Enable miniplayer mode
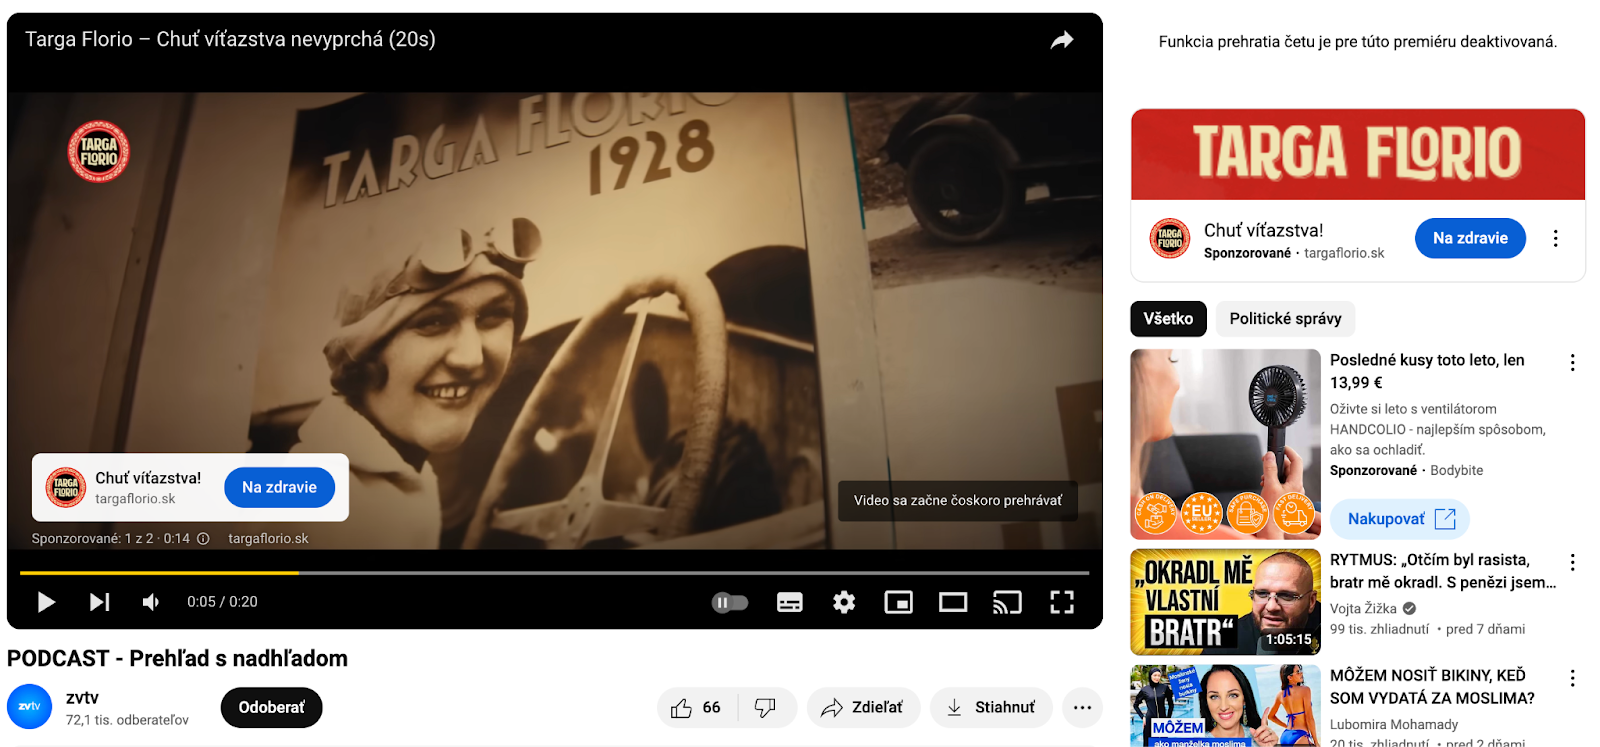 point(898,602)
